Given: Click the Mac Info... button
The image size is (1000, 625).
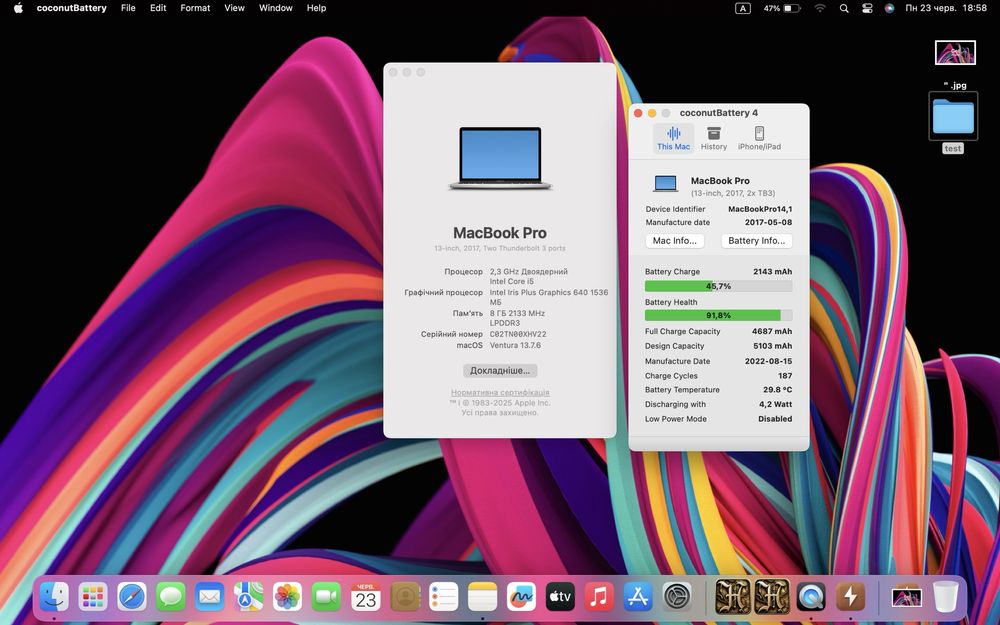Looking at the screenshot, I should (x=675, y=240).
